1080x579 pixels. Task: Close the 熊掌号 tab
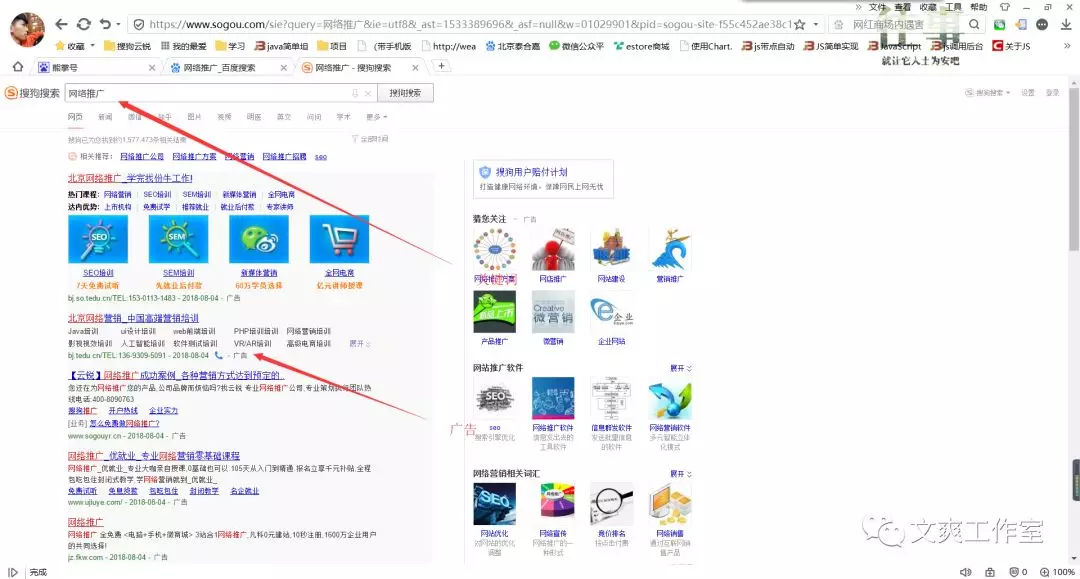coord(152,67)
